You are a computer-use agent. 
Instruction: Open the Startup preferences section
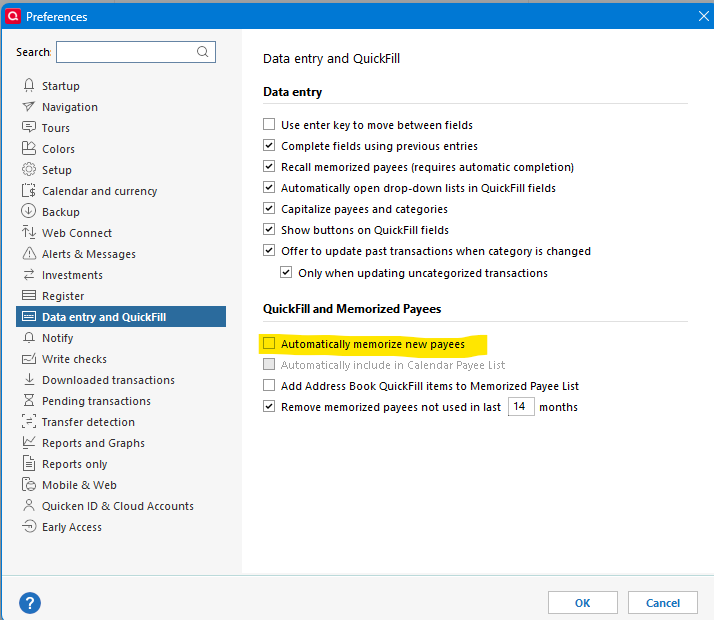pos(121,86)
